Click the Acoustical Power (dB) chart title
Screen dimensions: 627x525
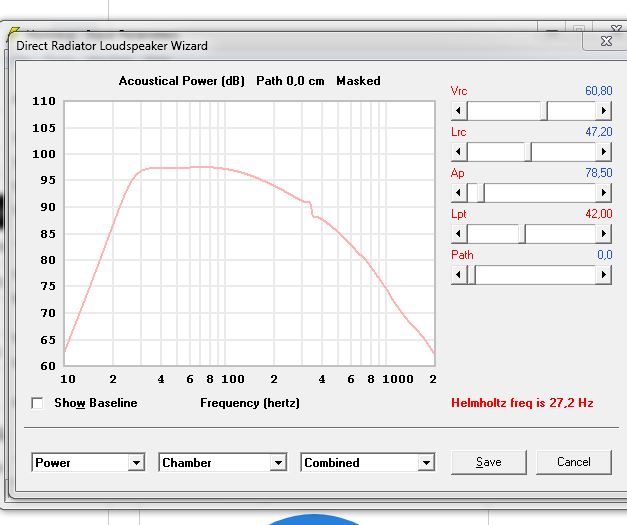click(x=182, y=81)
